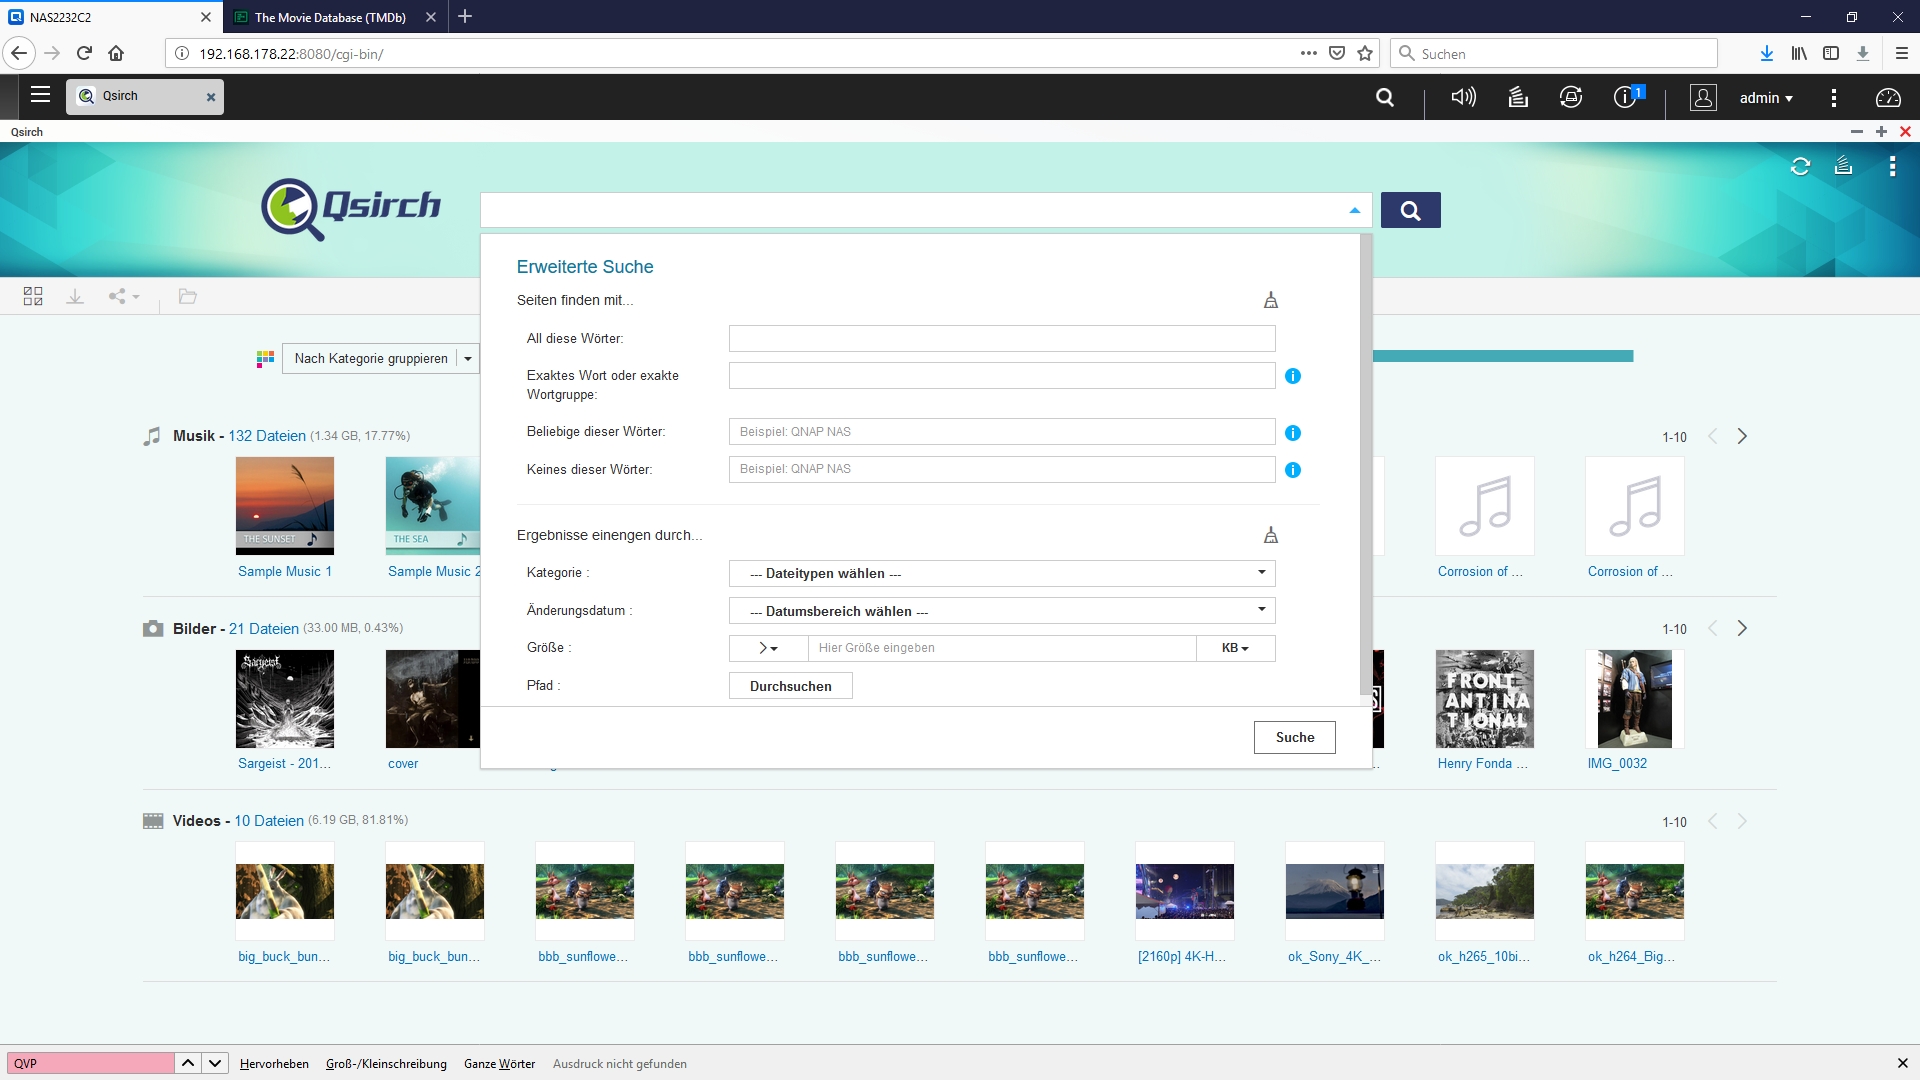The height and width of the screenshot is (1080, 1920).
Task: Click the download icon in the Qsirch toolbar
Action: click(75, 296)
